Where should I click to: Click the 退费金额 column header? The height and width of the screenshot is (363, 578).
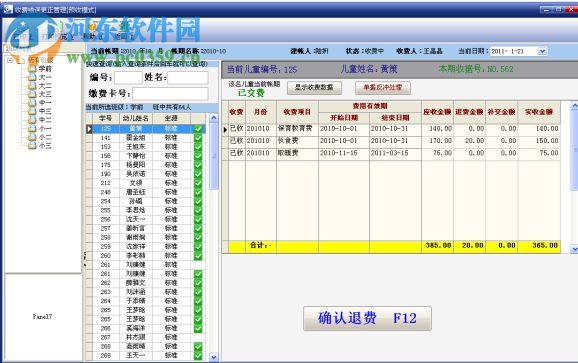(x=470, y=112)
